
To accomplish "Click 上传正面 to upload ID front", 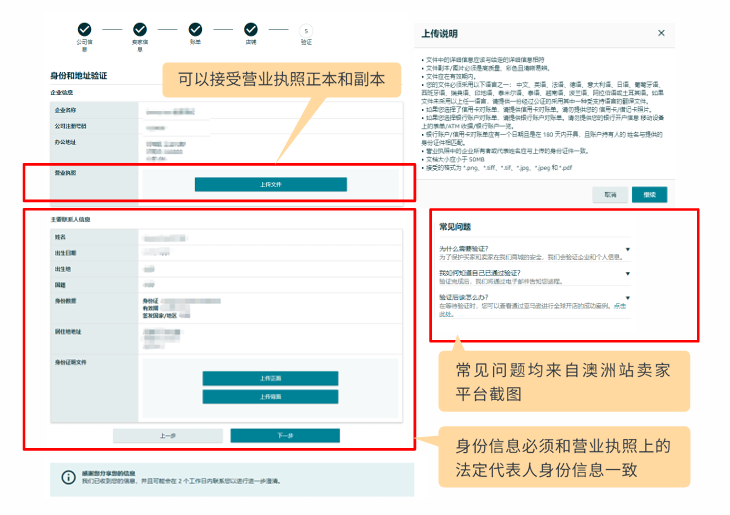I will pyautogui.click(x=270, y=378).
